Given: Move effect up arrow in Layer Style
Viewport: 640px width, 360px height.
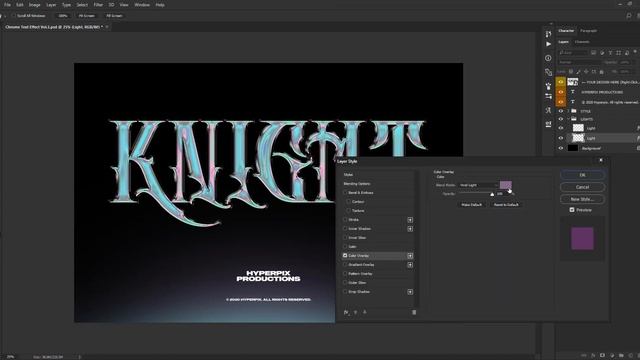Looking at the screenshot, I should point(356,312).
